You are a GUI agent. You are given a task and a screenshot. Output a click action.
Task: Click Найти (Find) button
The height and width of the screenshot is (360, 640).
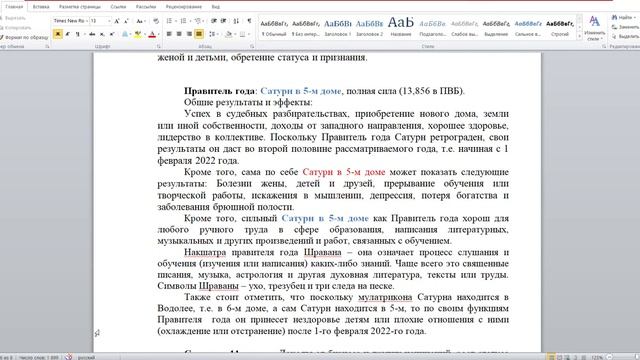coord(623,18)
